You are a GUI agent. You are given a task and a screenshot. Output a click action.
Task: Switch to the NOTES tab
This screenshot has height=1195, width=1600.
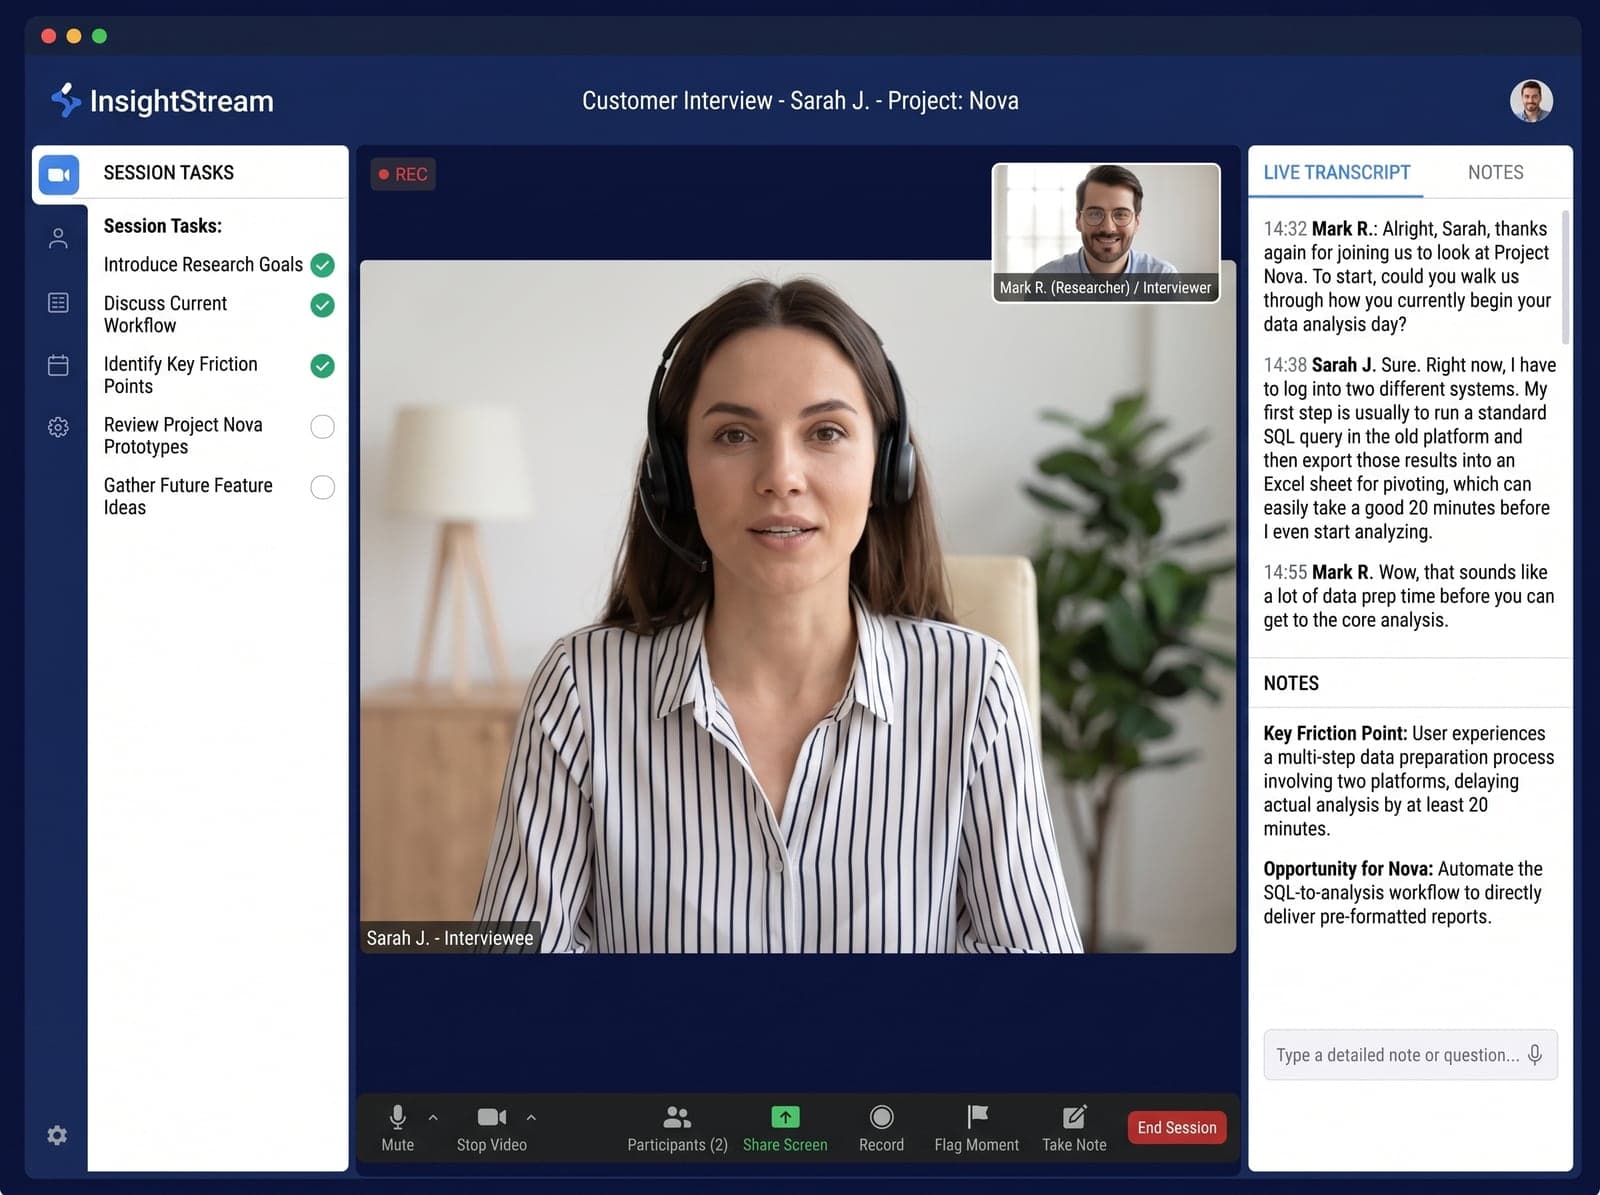(x=1495, y=173)
